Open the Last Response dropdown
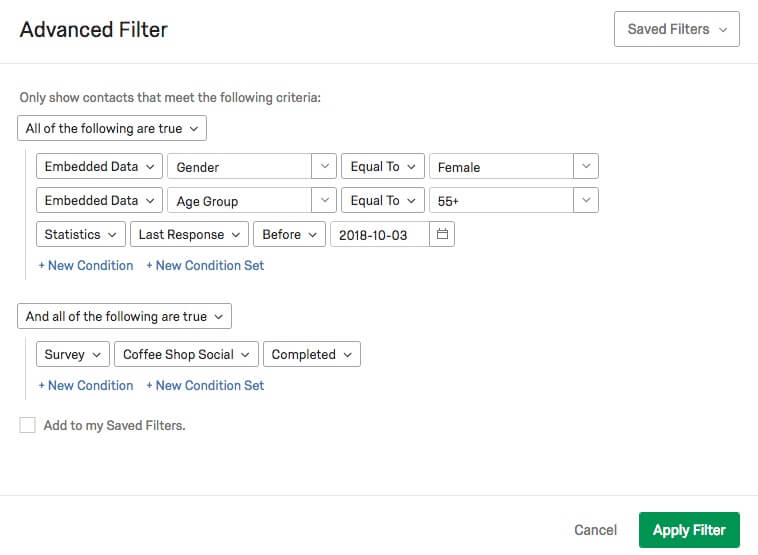This screenshot has width=758, height=555. point(190,234)
